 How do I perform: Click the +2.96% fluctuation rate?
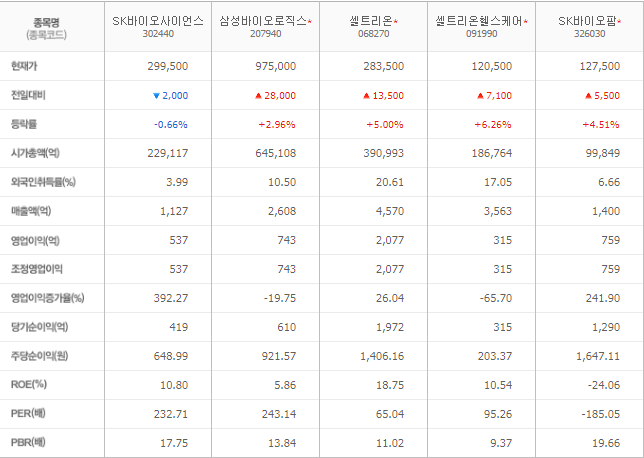click(277, 124)
